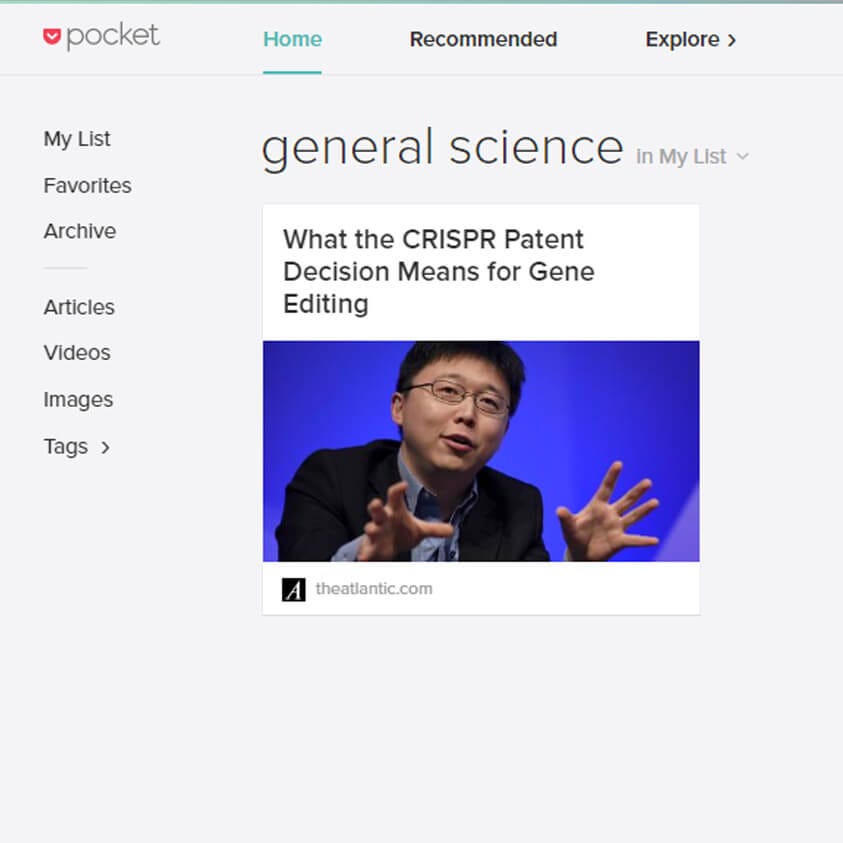Screen dimensions: 843x843
Task: Click the dropdown arrow after 'in My List'
Action: (742, 156)
